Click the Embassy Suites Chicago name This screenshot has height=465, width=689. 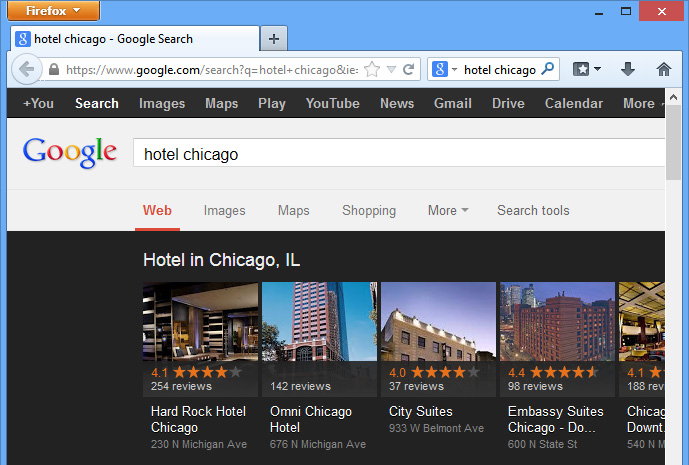point(555,419)
